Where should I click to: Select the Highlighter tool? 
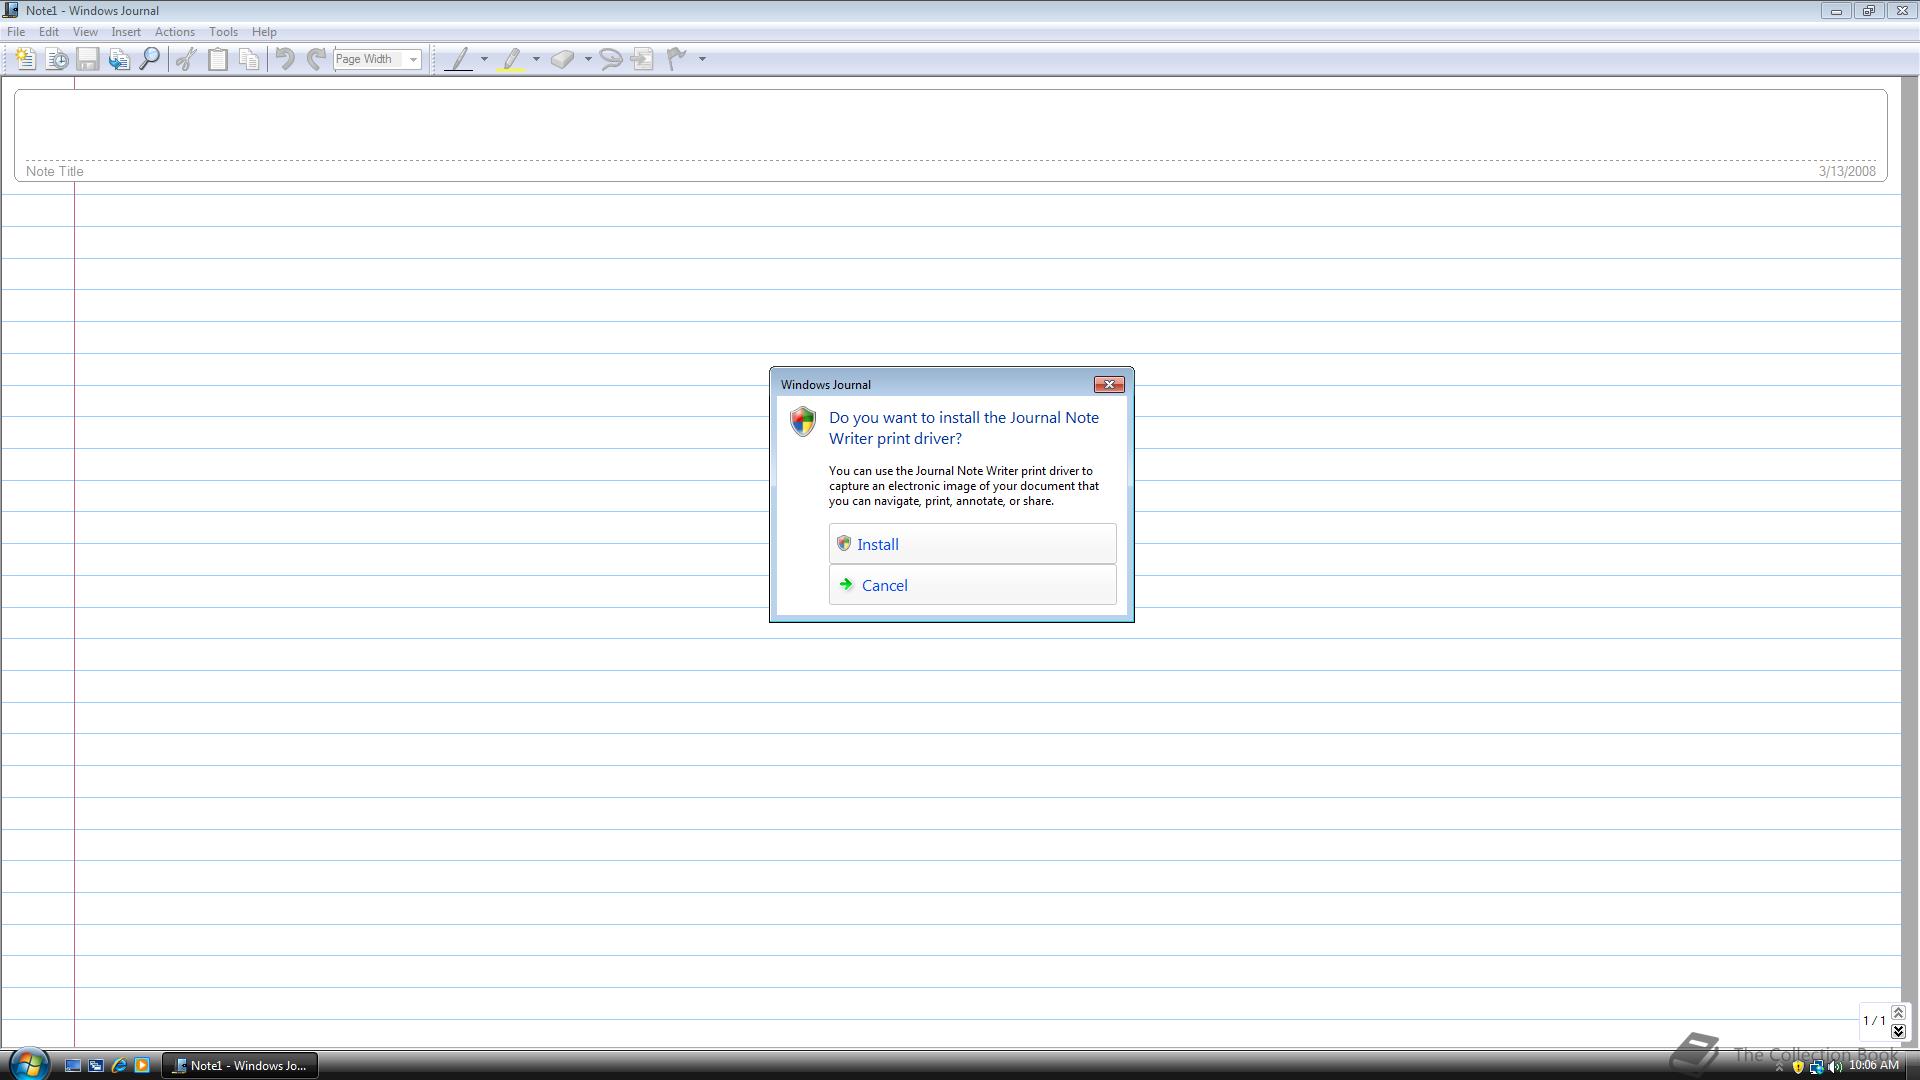pyautogui.click(x=511, y=59)
